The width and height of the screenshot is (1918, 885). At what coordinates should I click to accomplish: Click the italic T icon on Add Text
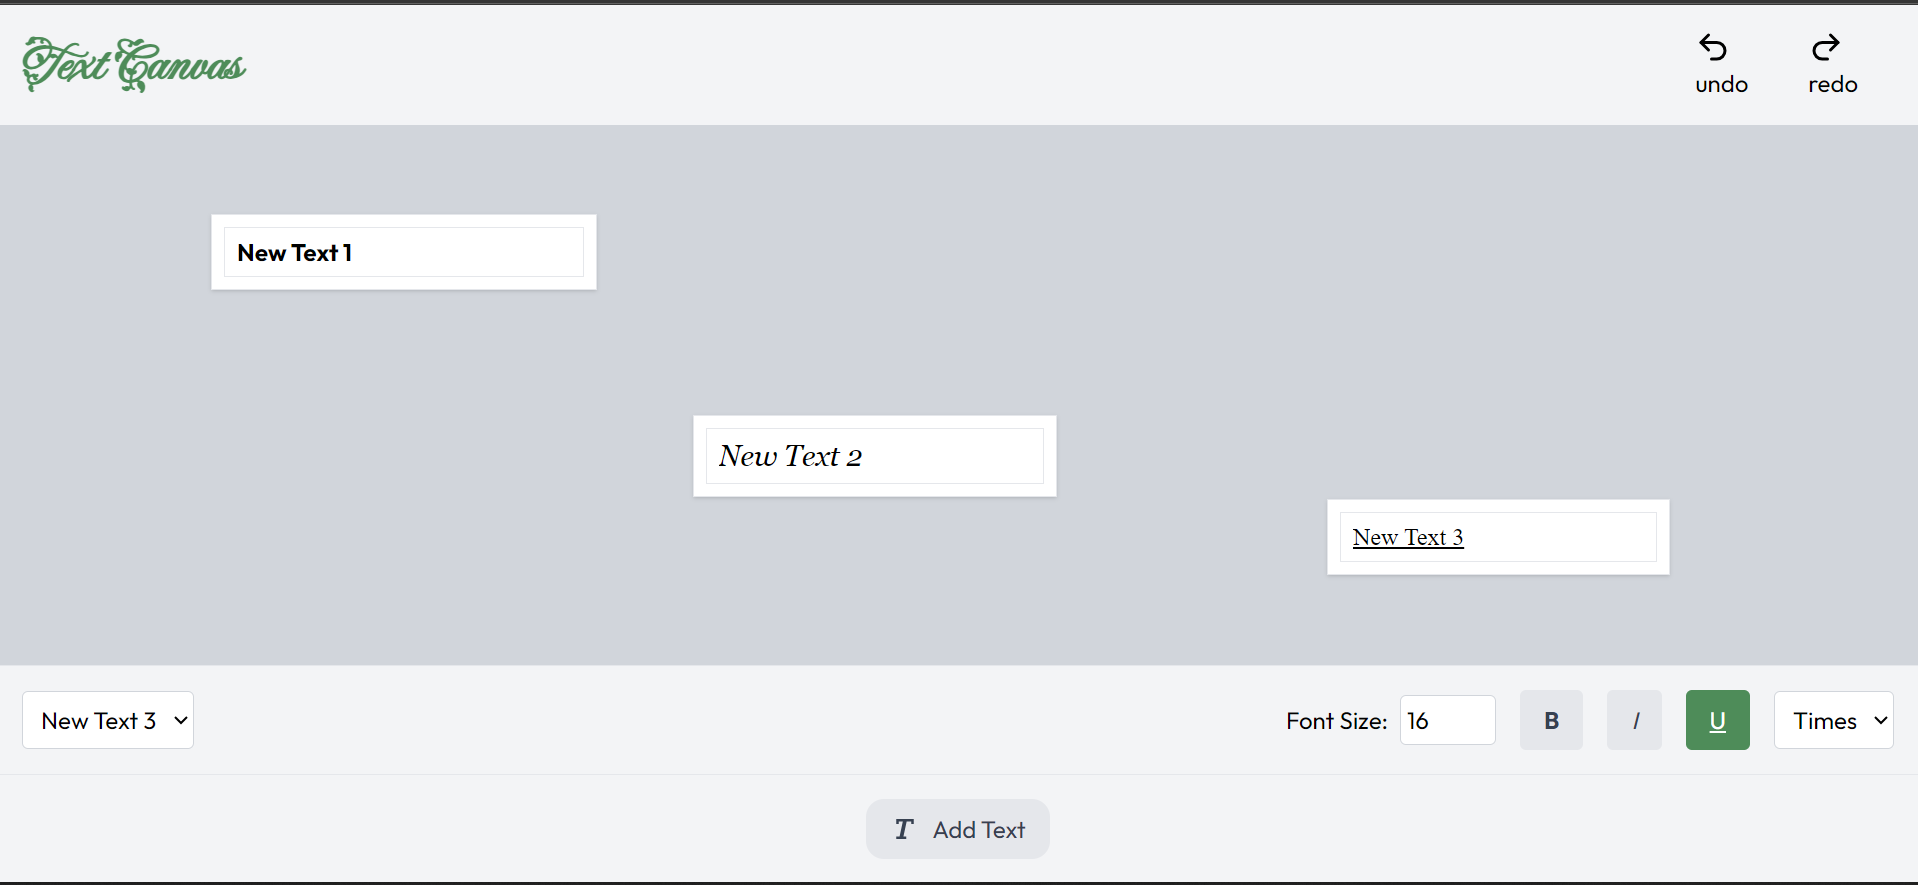pos(904,829)
